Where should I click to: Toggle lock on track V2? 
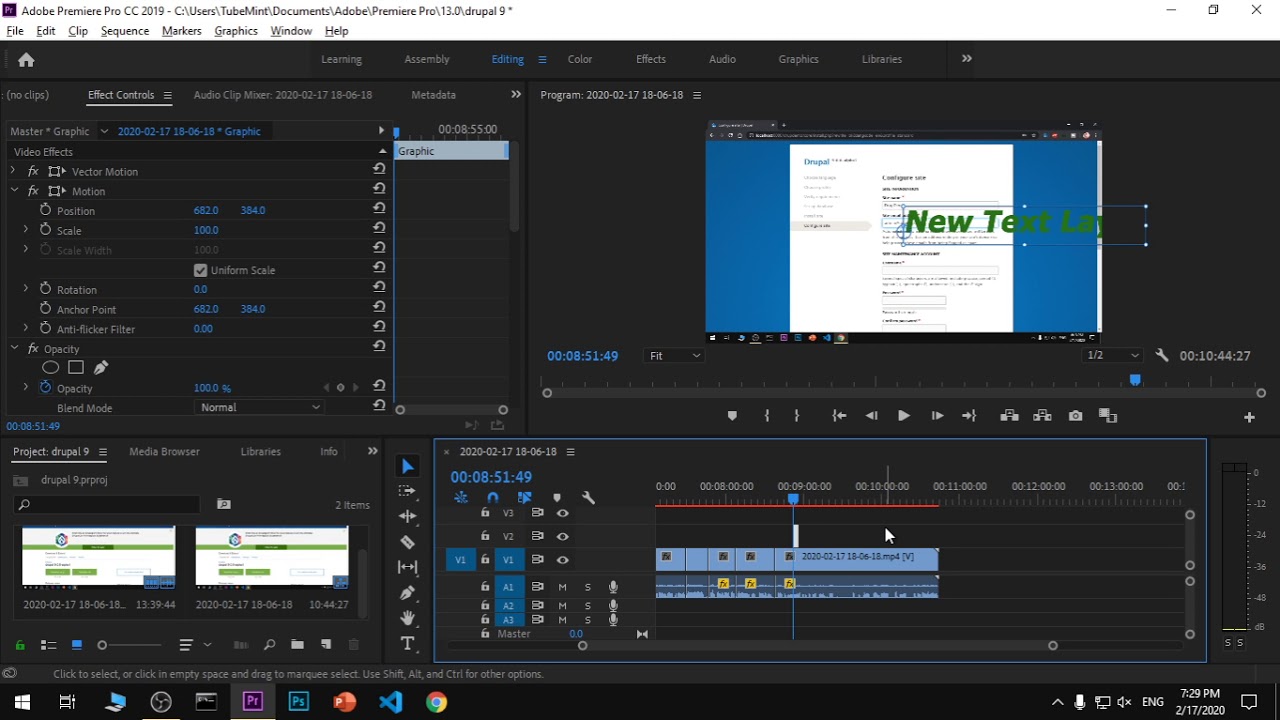(485, 536)
